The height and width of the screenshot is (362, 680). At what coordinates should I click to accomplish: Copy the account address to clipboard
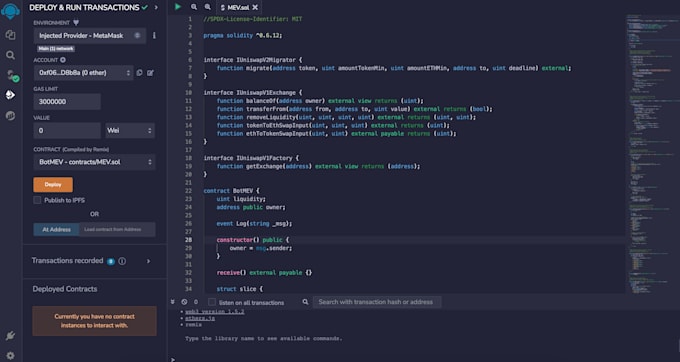tap(140, 73)
